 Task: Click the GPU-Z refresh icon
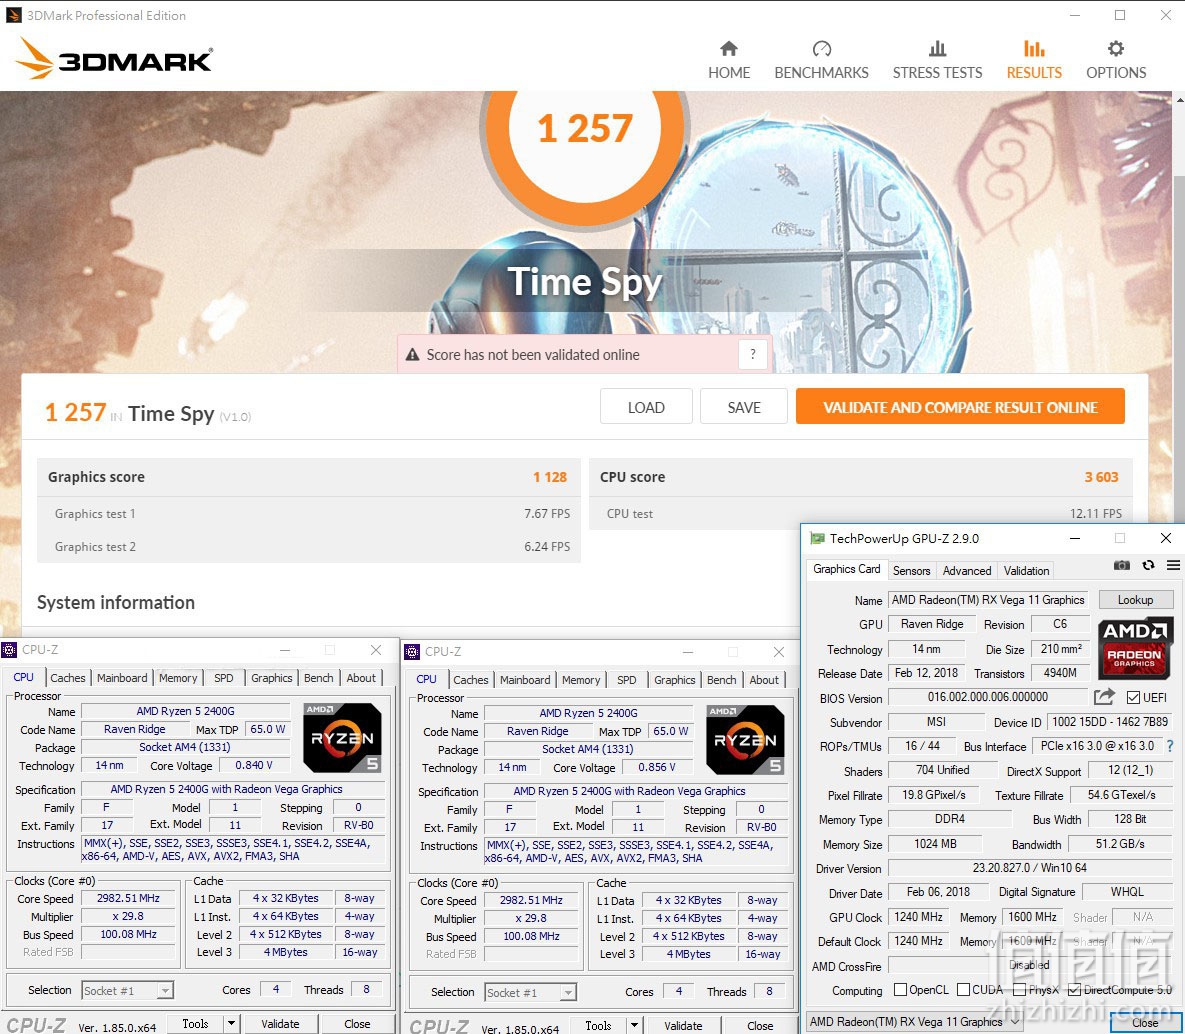(x=1149, y=565)
